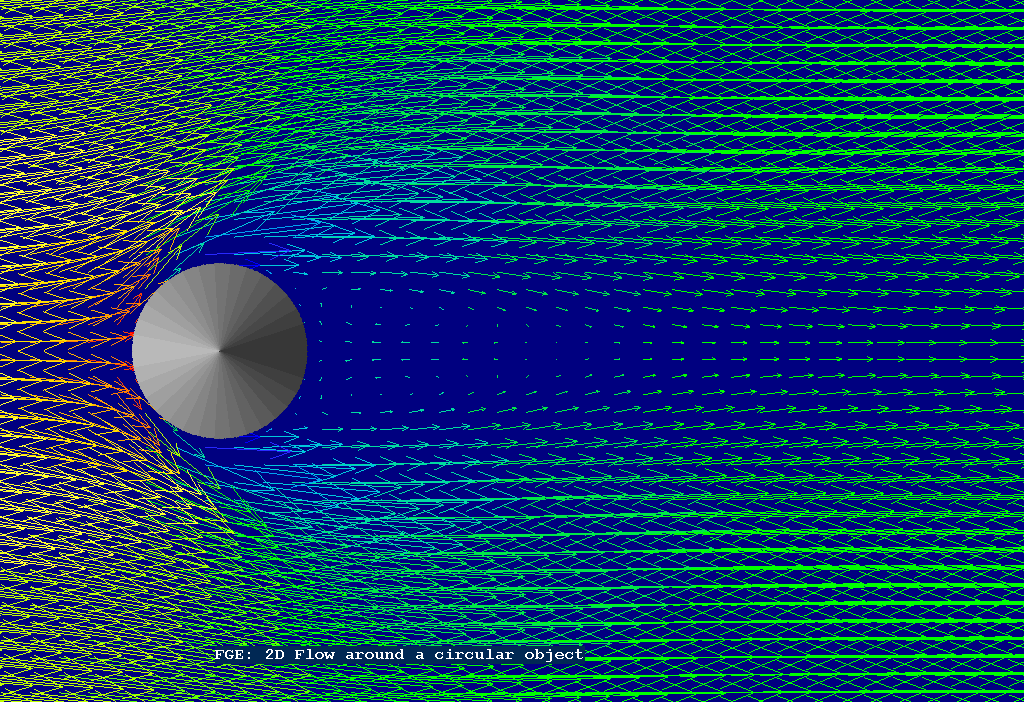Click the word "around" in the caption
The height and width of the screenshot is (702, 1024).
click(375, 654)
